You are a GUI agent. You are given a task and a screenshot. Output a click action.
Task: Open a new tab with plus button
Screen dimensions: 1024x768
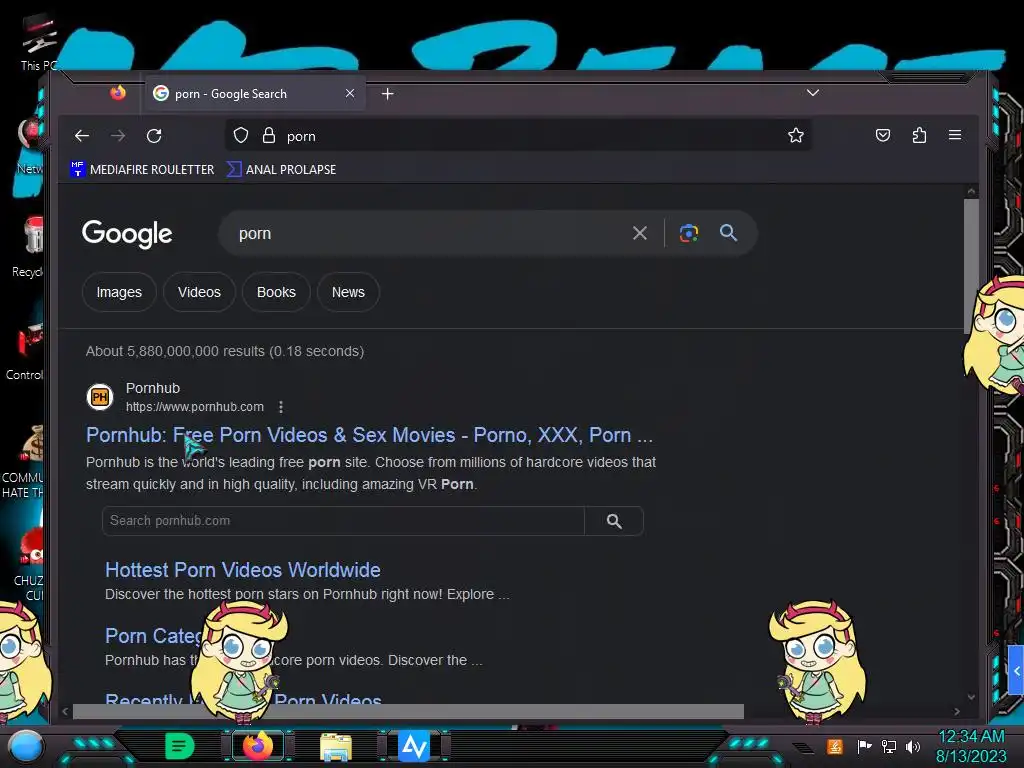387,94
